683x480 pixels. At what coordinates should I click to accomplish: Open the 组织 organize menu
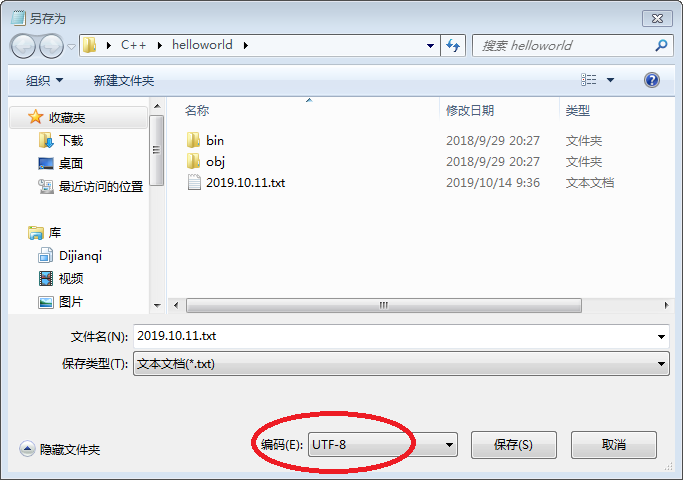(44, 81)
